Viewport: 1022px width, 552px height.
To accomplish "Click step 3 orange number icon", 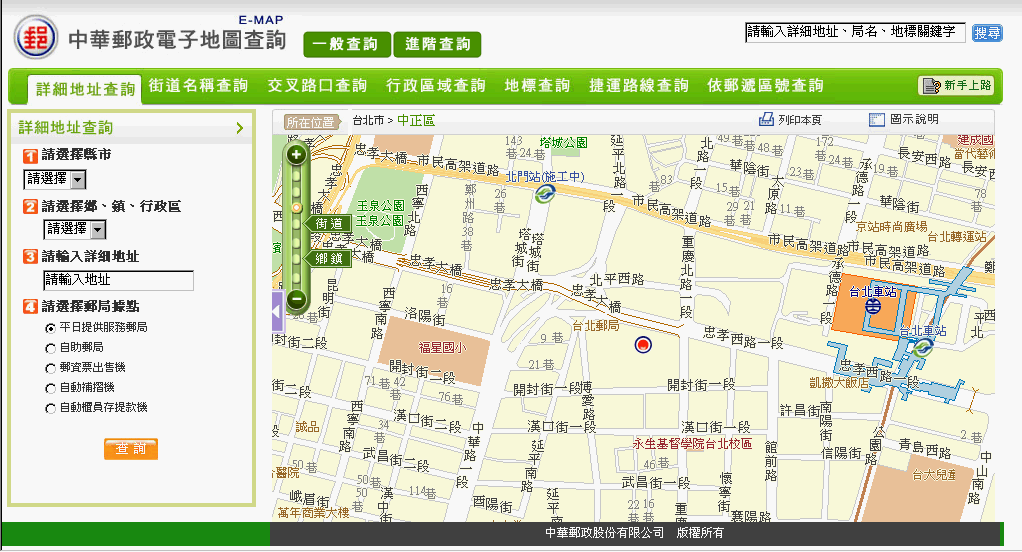I will (30, 256).
